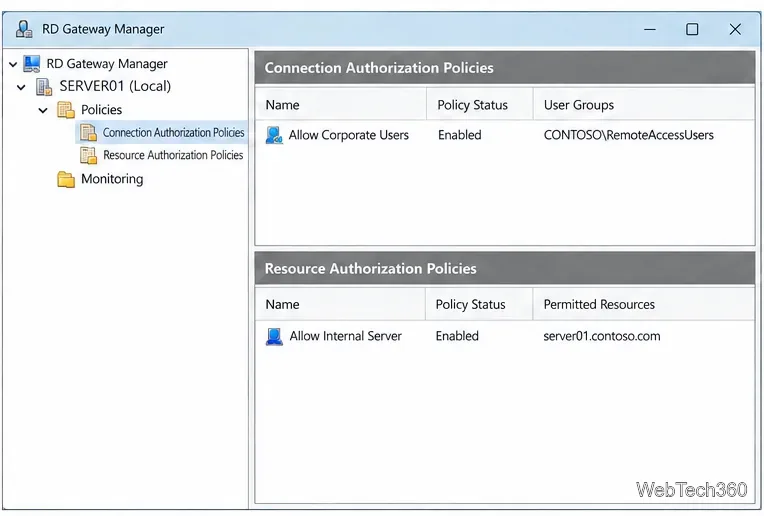Select the Allow Internal Server policy name
The height and width of the screenshot is (516, 764).
point(345,336)
